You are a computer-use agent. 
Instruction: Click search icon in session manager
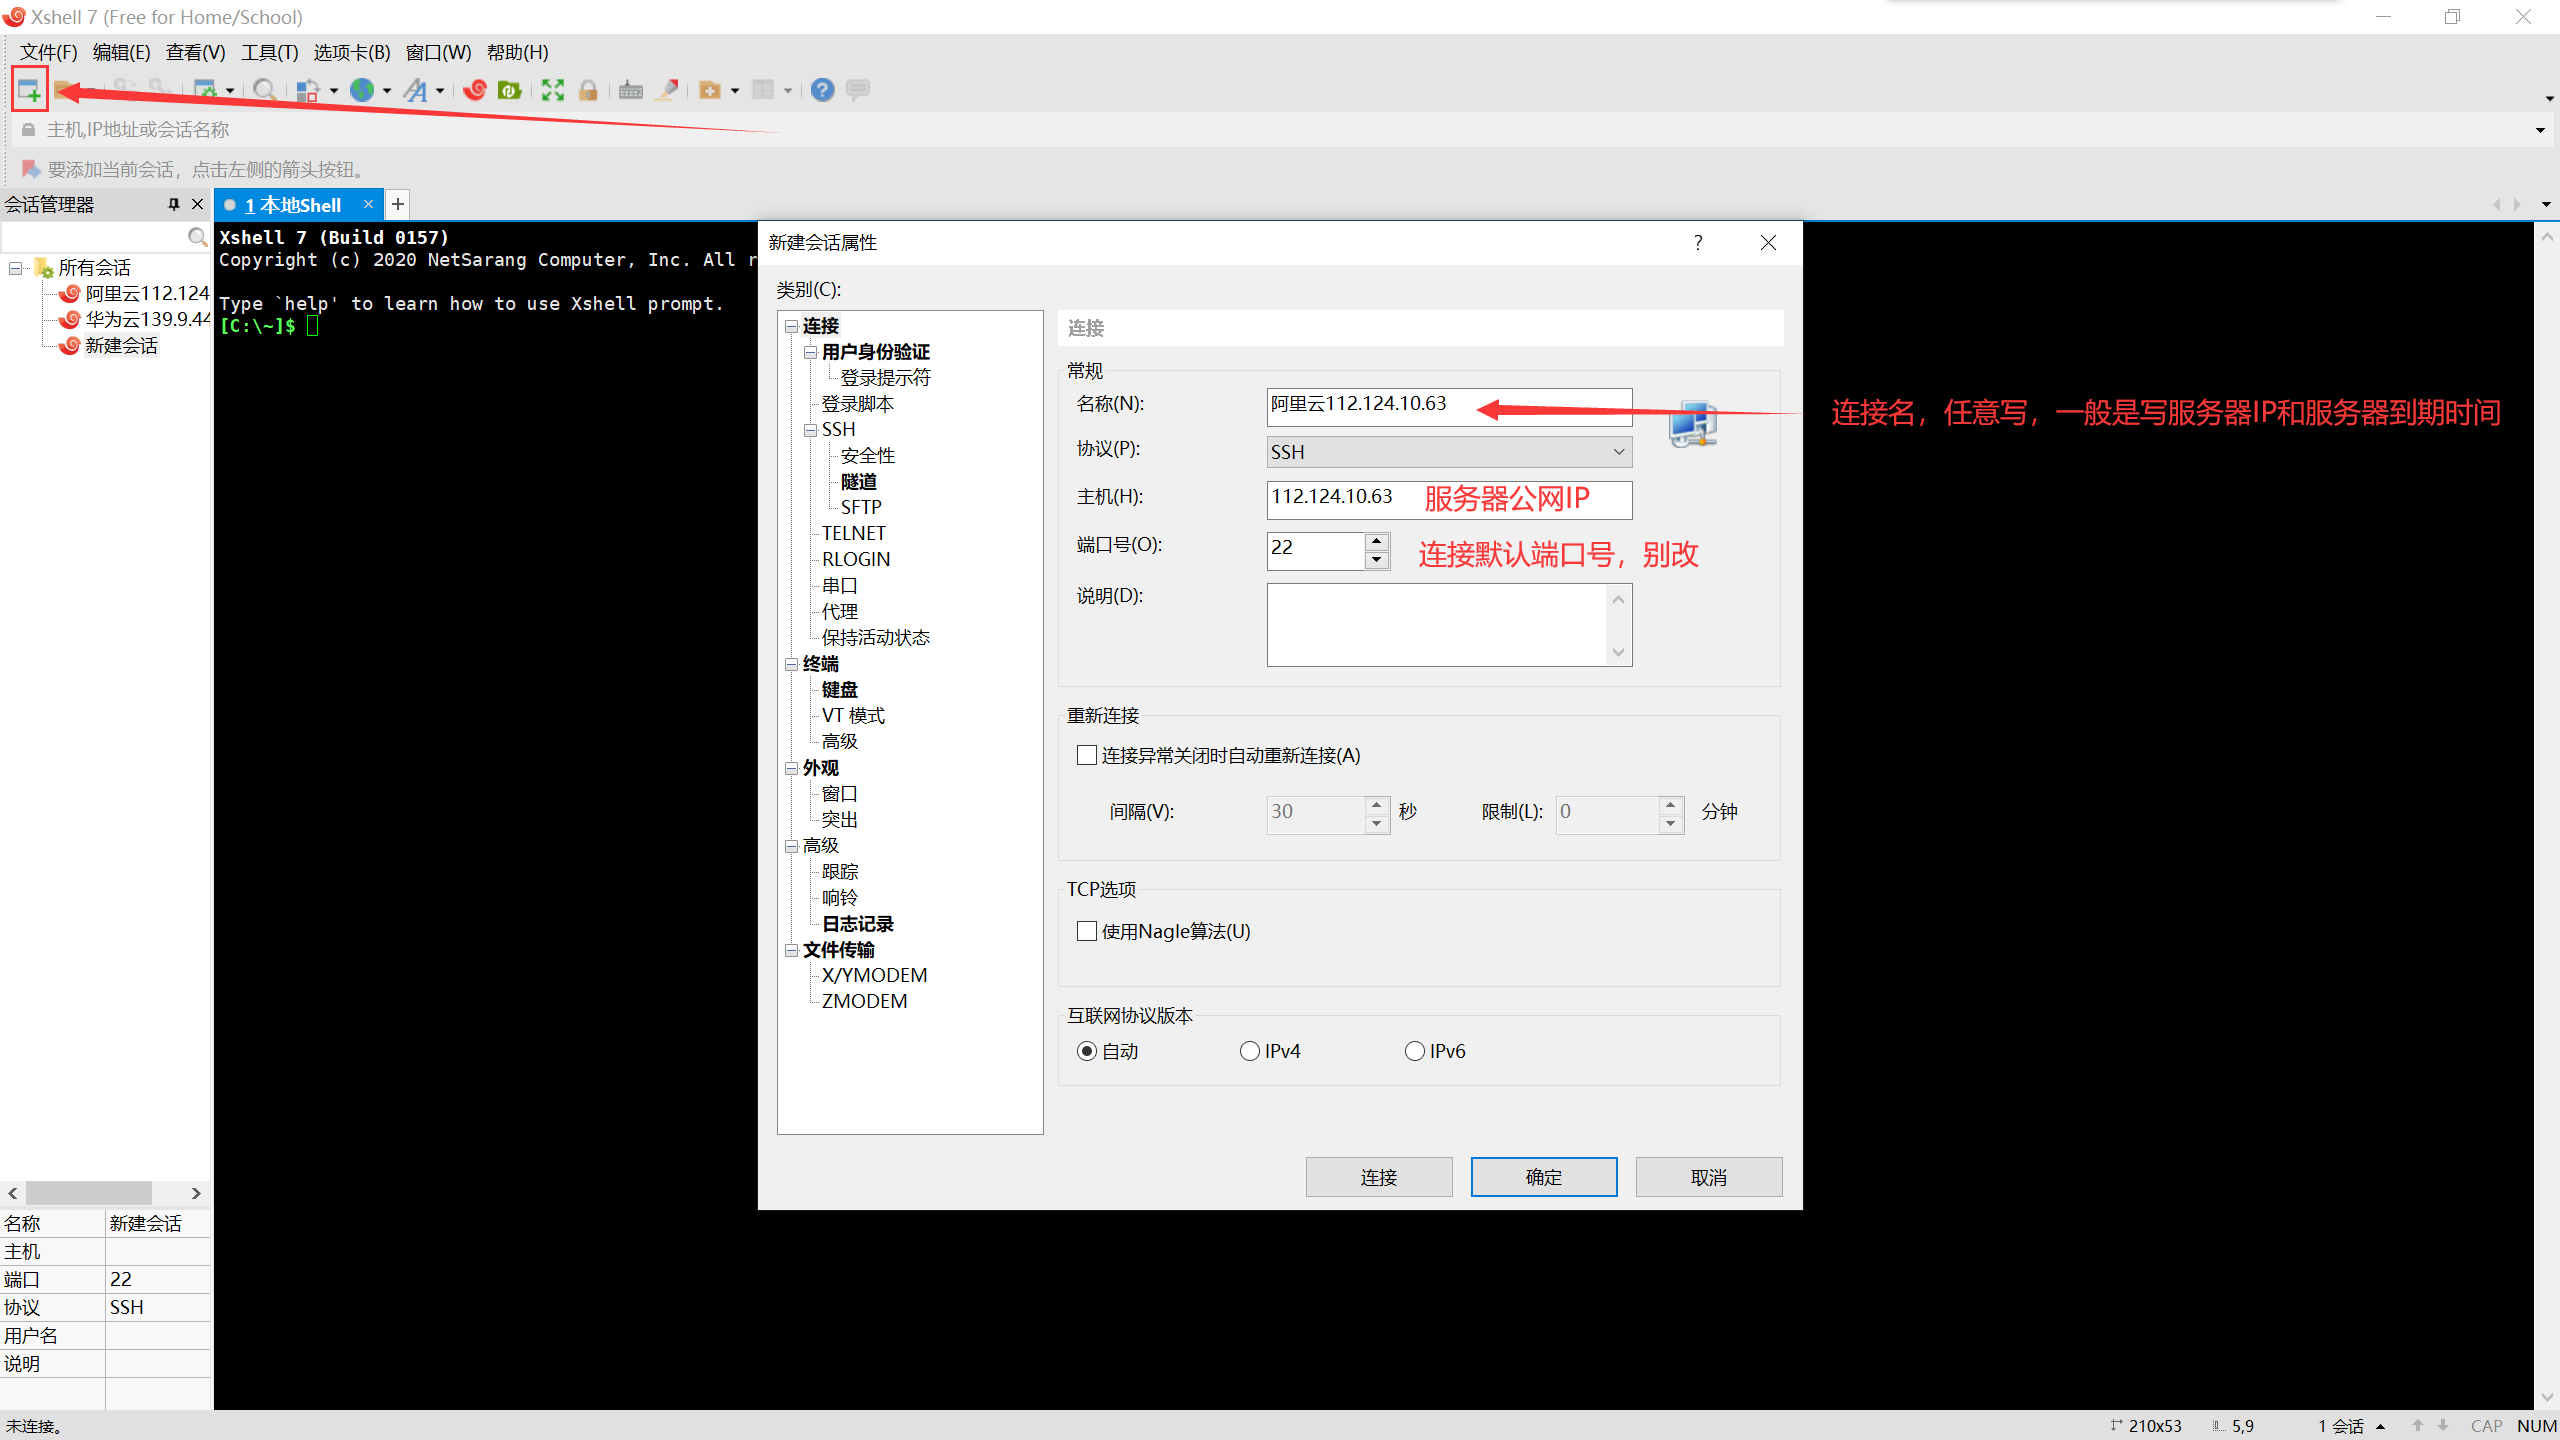pyautogui.click(x=197, y=237)
